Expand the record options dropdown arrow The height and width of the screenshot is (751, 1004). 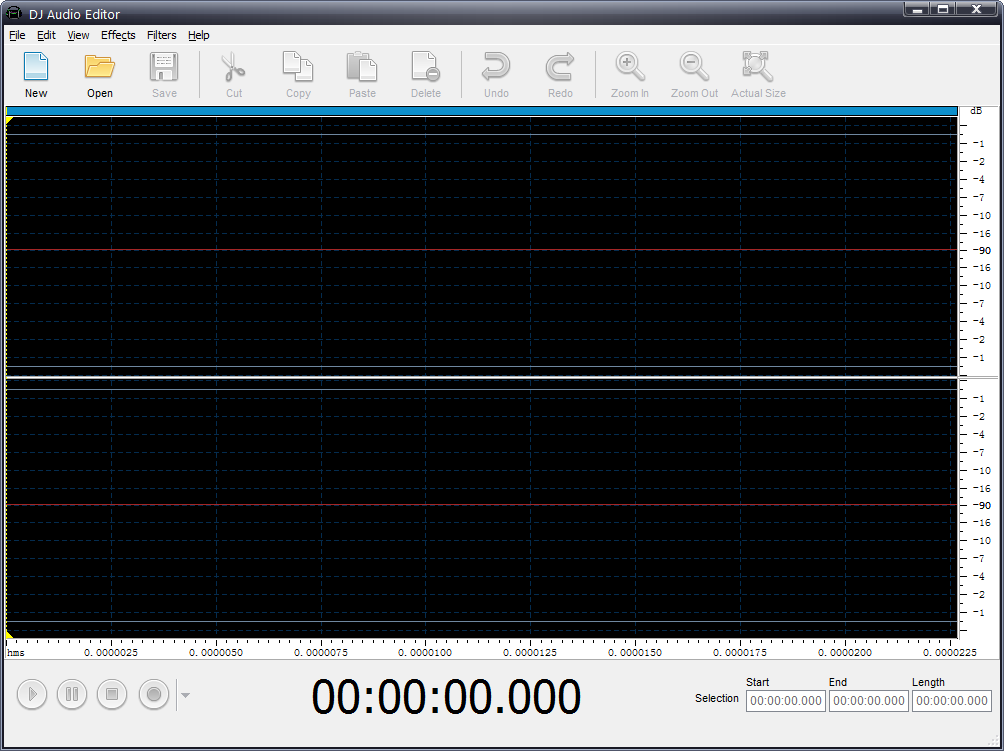185,695
